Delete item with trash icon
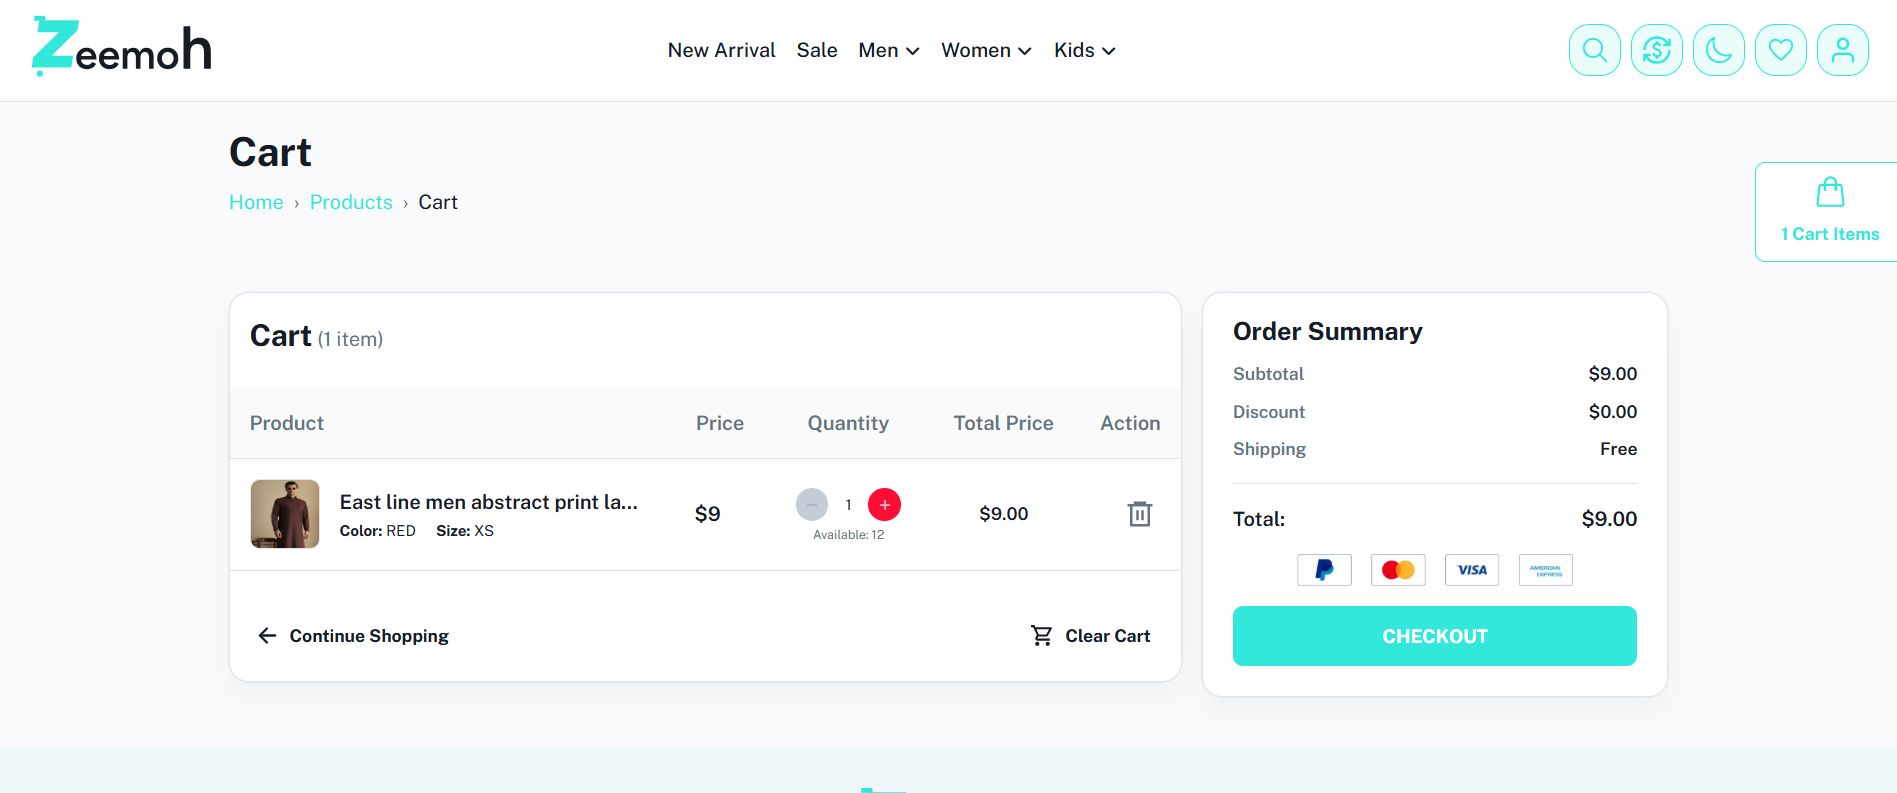The width and height of the screenshot is (1897, 793). coord(1139,514)
